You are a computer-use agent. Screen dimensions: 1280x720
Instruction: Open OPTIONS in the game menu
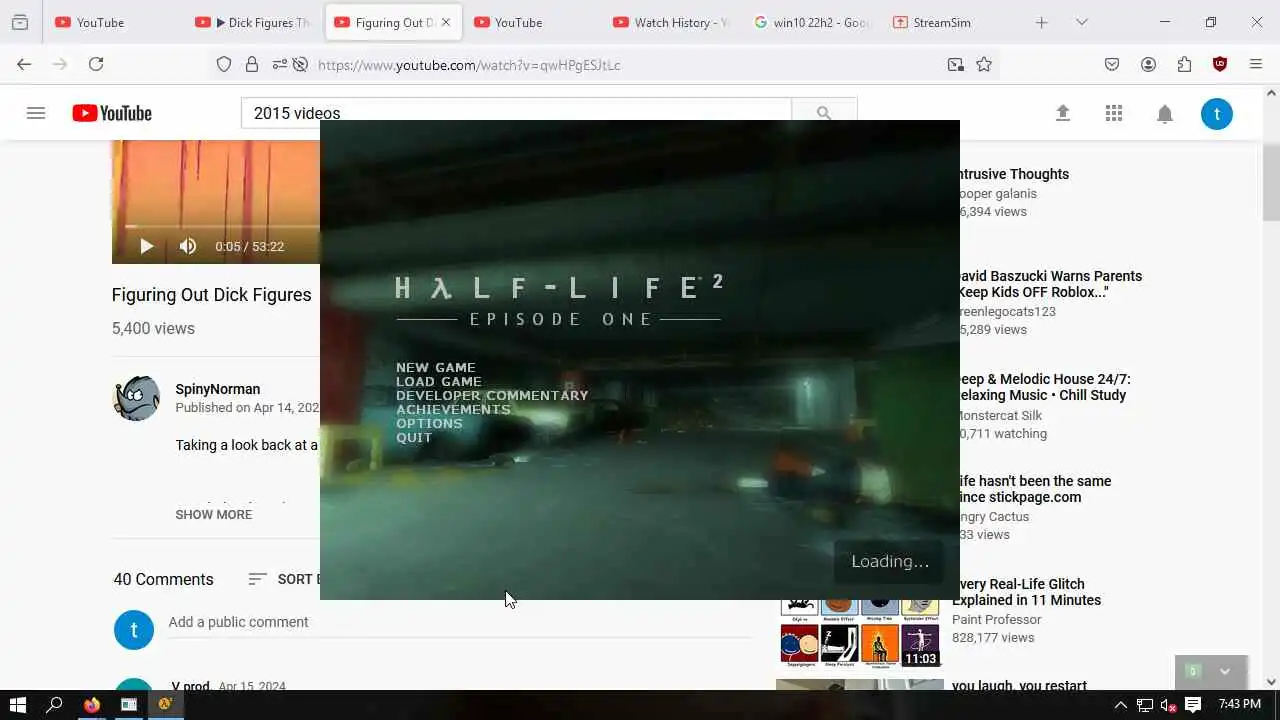(x=429, y=423)
